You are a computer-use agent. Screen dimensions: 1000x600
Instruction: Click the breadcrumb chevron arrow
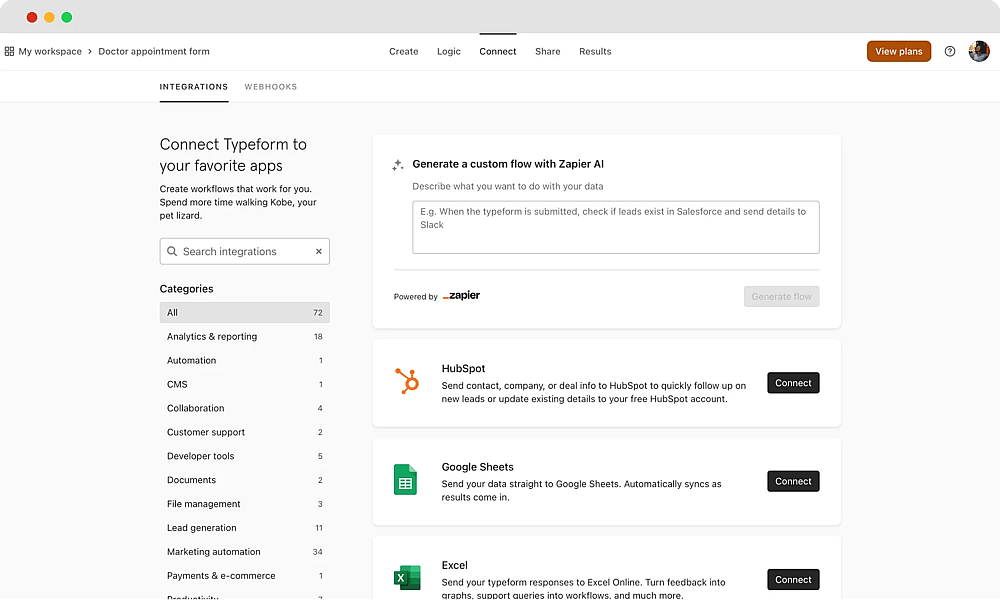coord(90,52)
